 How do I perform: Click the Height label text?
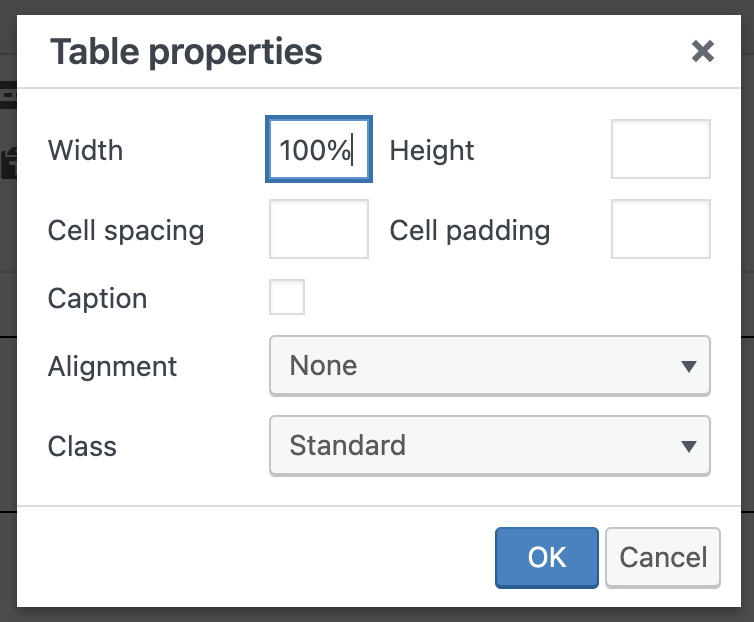[x=432, y=151]
